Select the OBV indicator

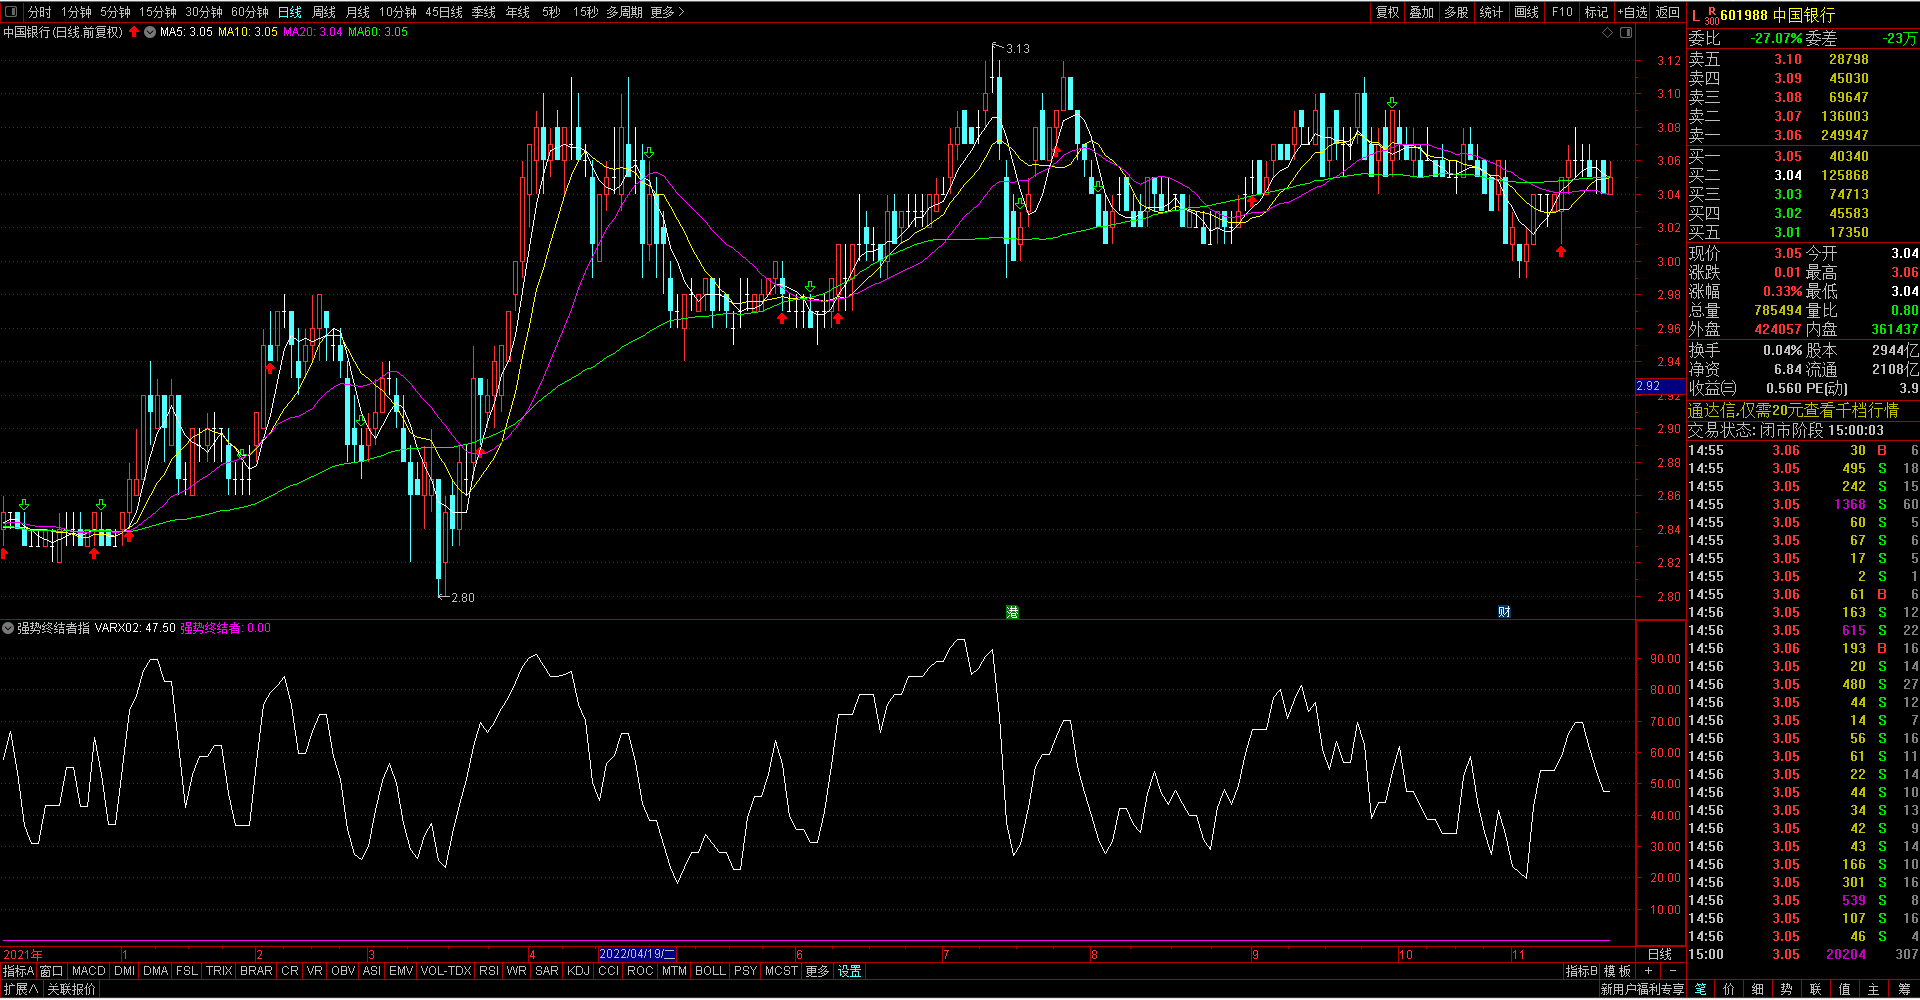343,971
